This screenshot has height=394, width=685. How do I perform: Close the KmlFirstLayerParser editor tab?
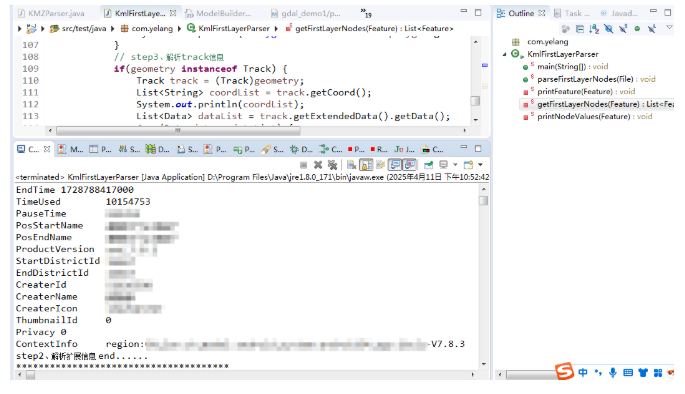click(x=173, y=13)
